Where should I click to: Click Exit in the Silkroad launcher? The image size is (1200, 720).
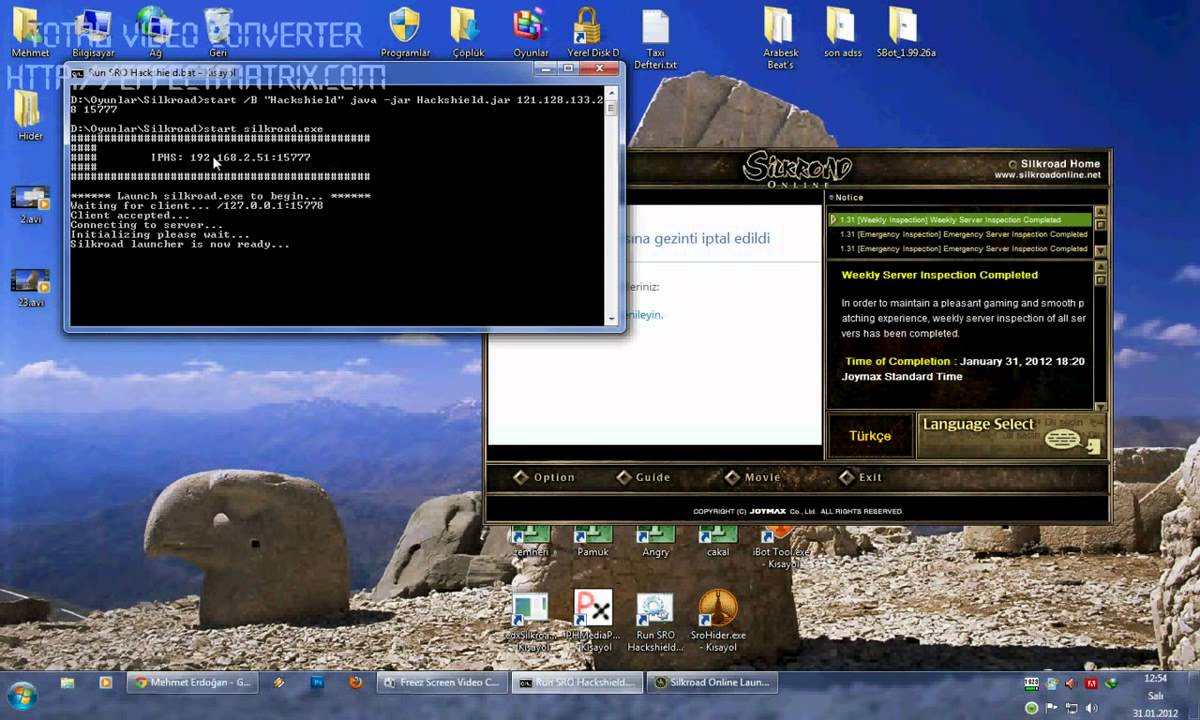(861, 477)
